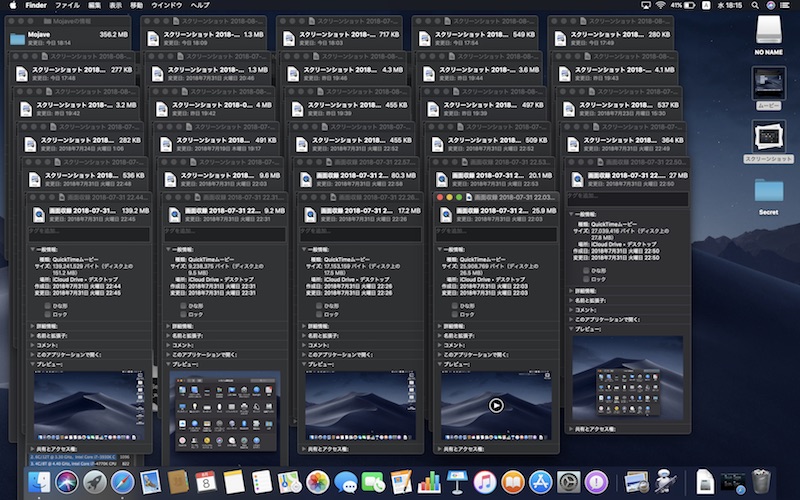Viewport: 800px width, 500px height.
Task: Check ひな形 in the 22.26 recording info
Action: pos(319,306)
